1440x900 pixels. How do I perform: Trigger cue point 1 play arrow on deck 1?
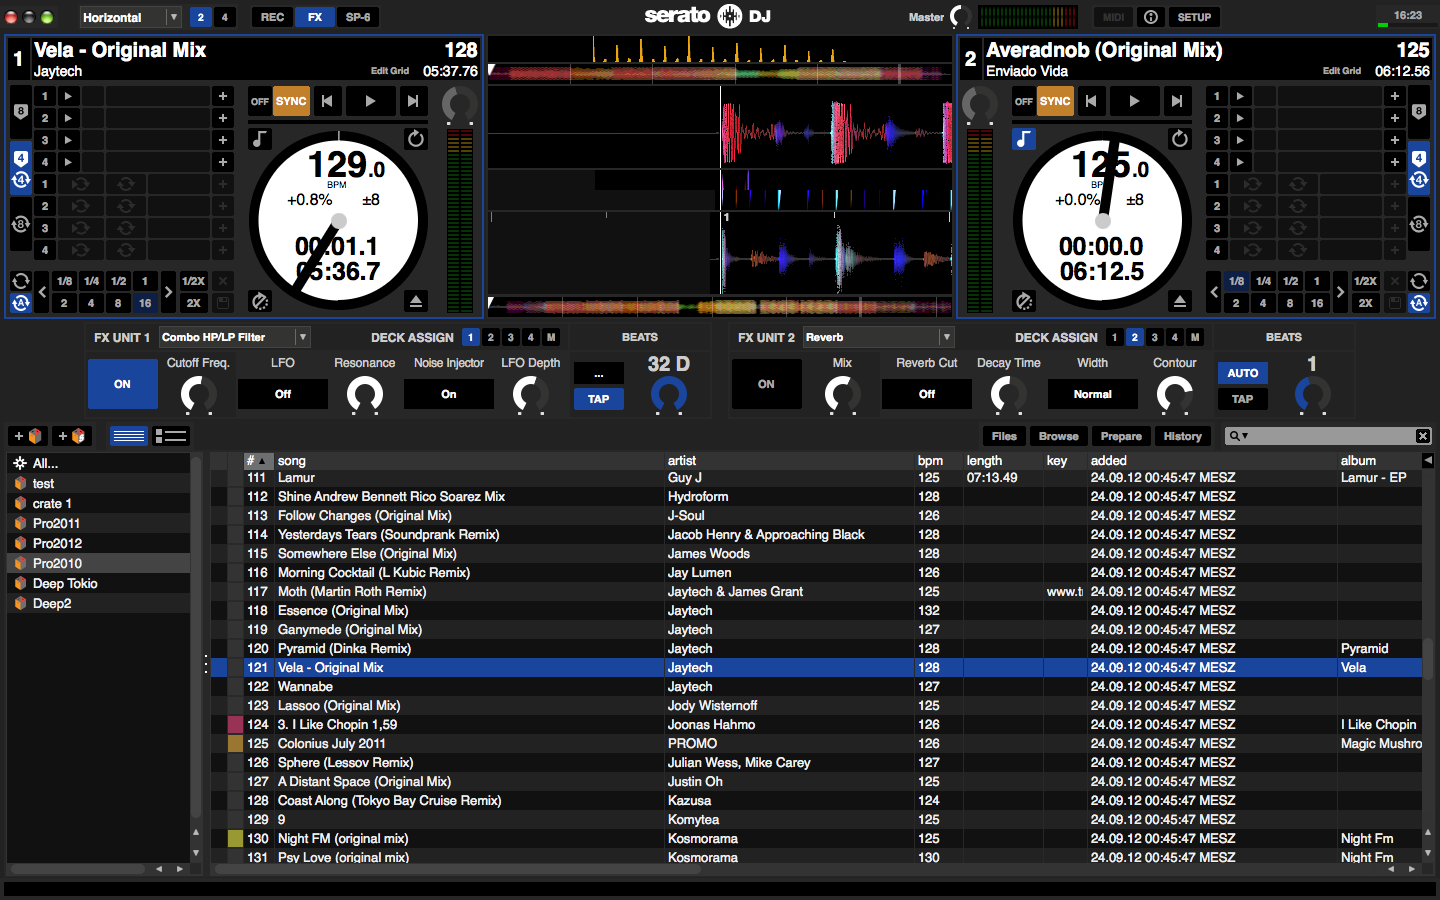coord(68,96)
